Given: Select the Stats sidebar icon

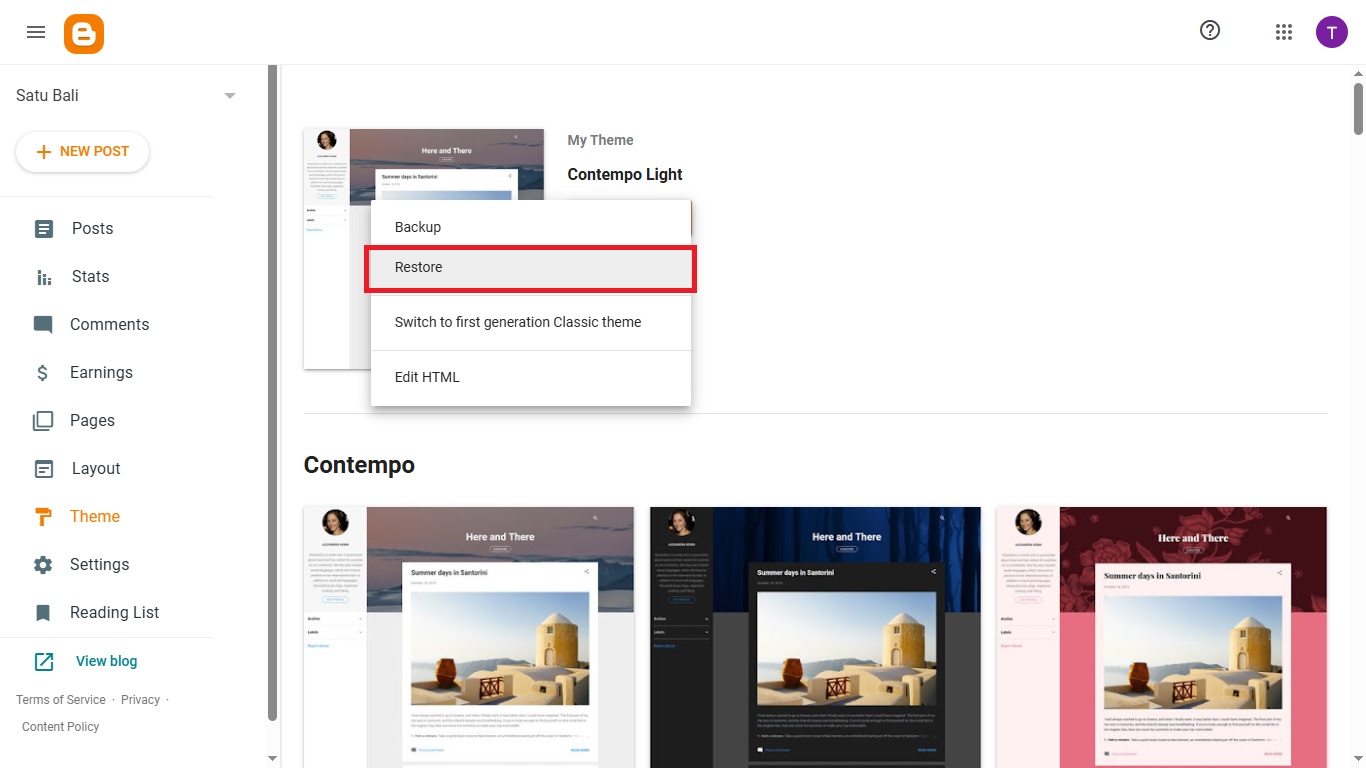Looking at the screenshot, I should pos(44,276).
